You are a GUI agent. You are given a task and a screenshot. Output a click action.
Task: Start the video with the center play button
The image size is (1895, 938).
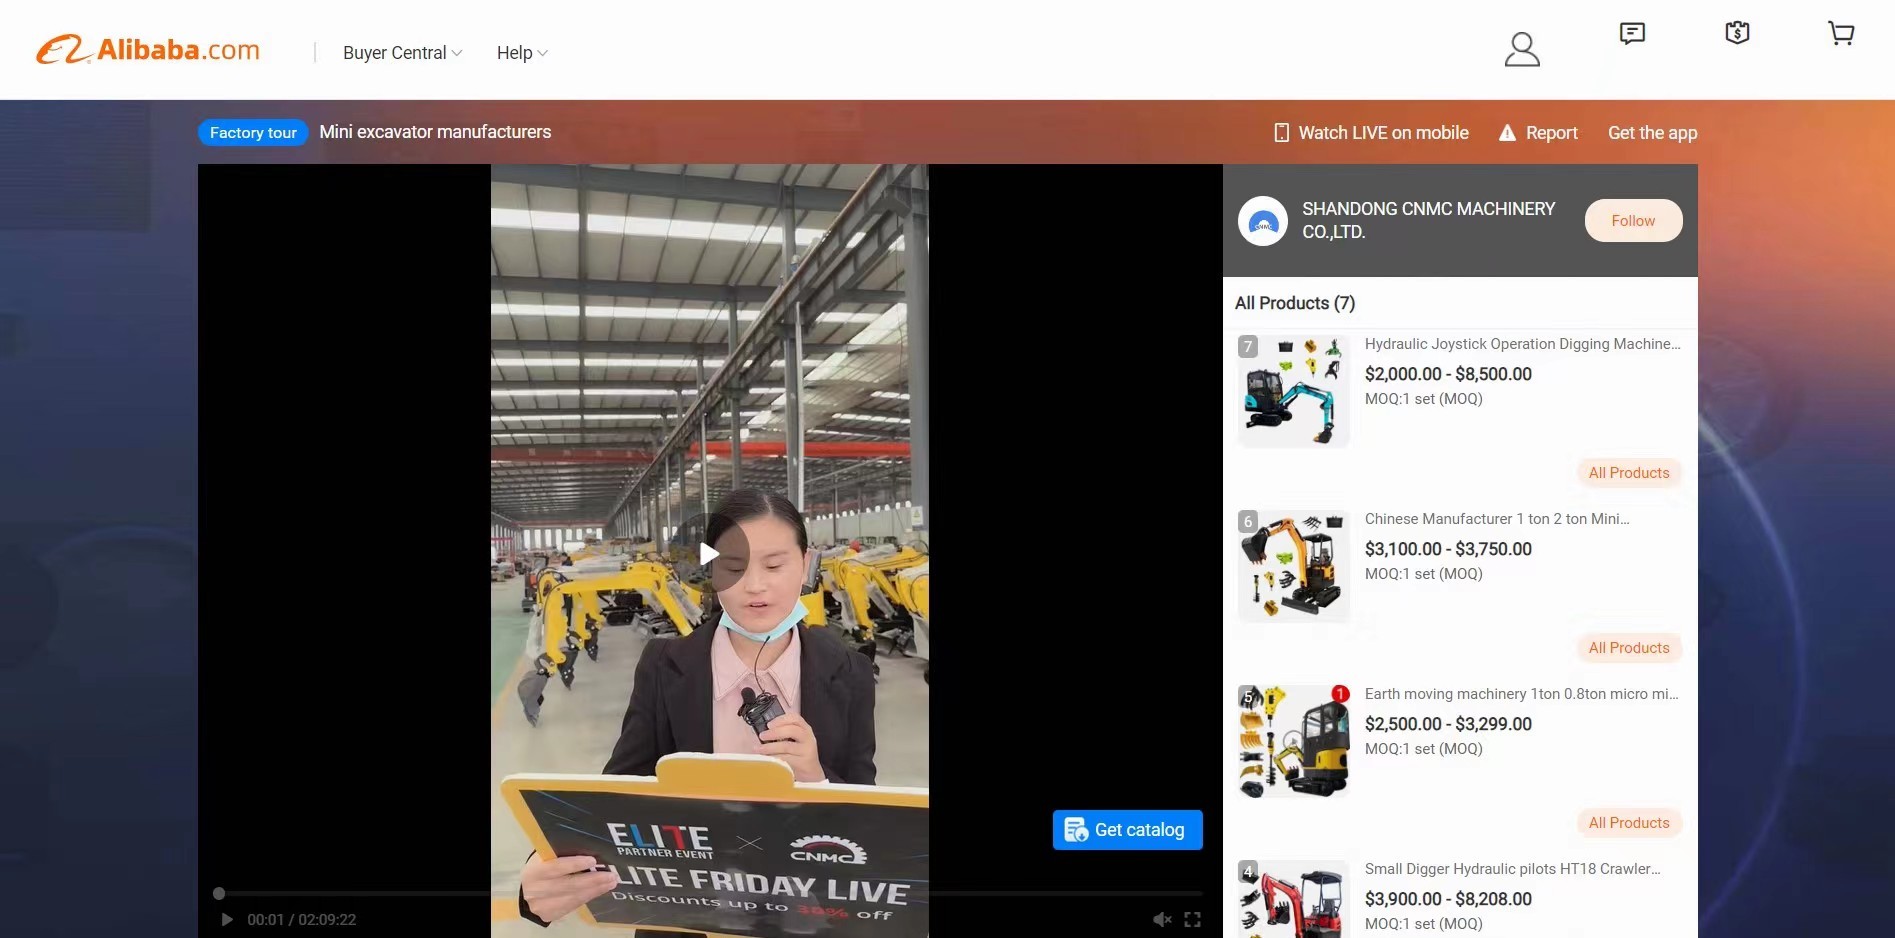pyautogui.click(x=709, y=553)
